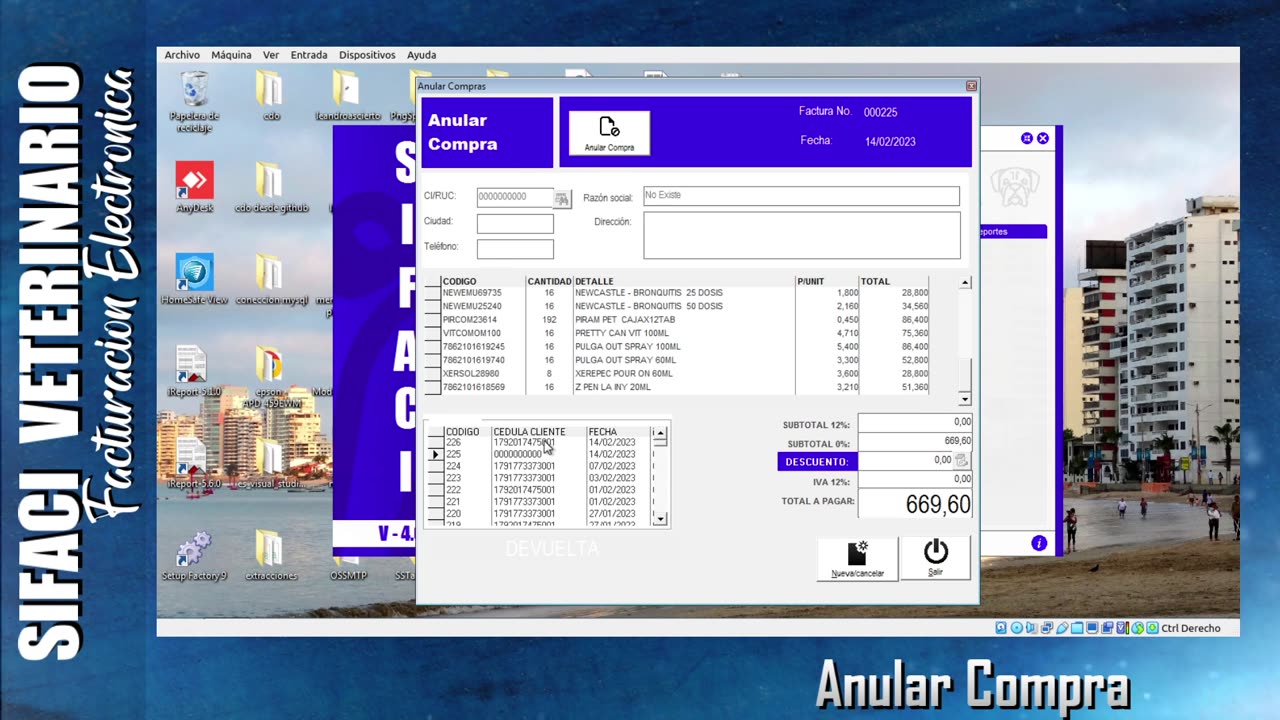Open the iReport-5.6.0 desktop shortcut
The height and width of the screenshot is (720, 1280).
coord(194,462)
